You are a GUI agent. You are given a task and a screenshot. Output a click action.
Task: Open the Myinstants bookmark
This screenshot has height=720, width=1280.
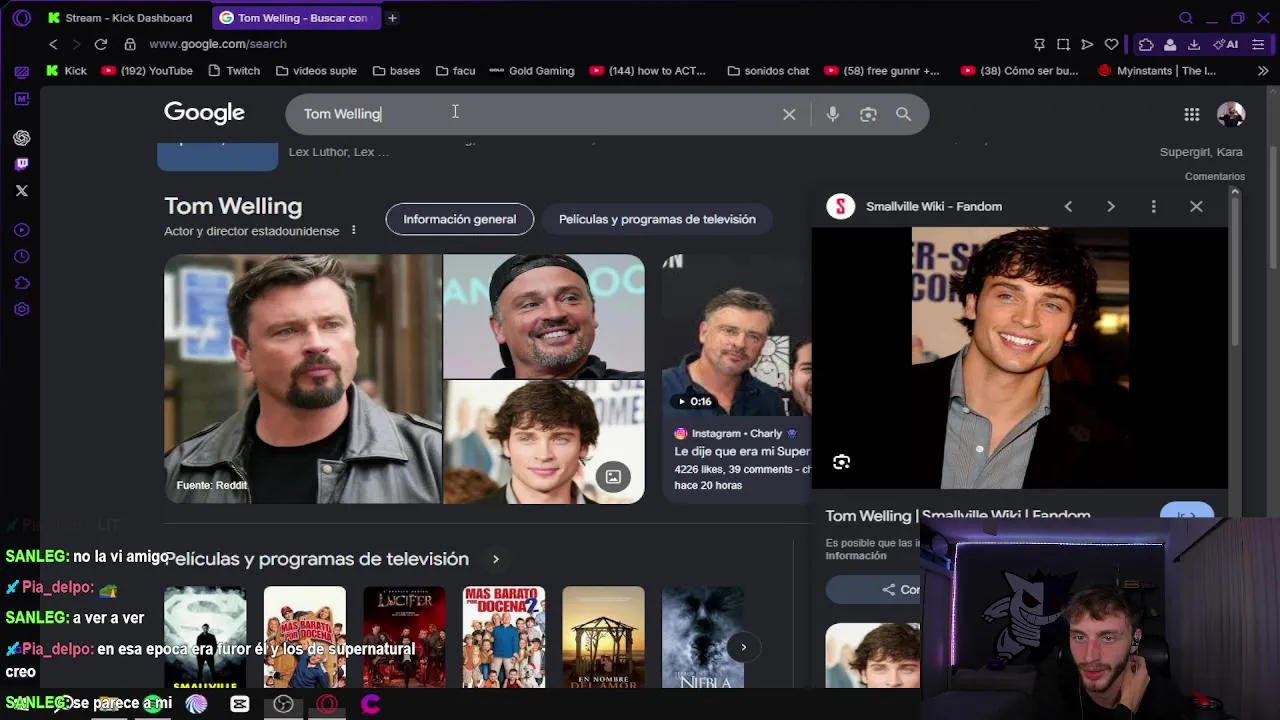point(1157,71)
